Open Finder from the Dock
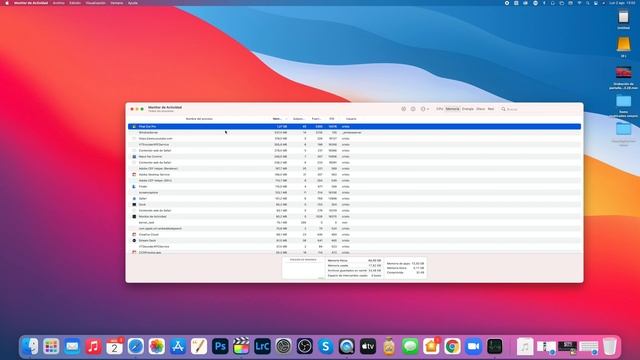Image resolution: width=640 pixels, height=360 pixels. [30, 347]
